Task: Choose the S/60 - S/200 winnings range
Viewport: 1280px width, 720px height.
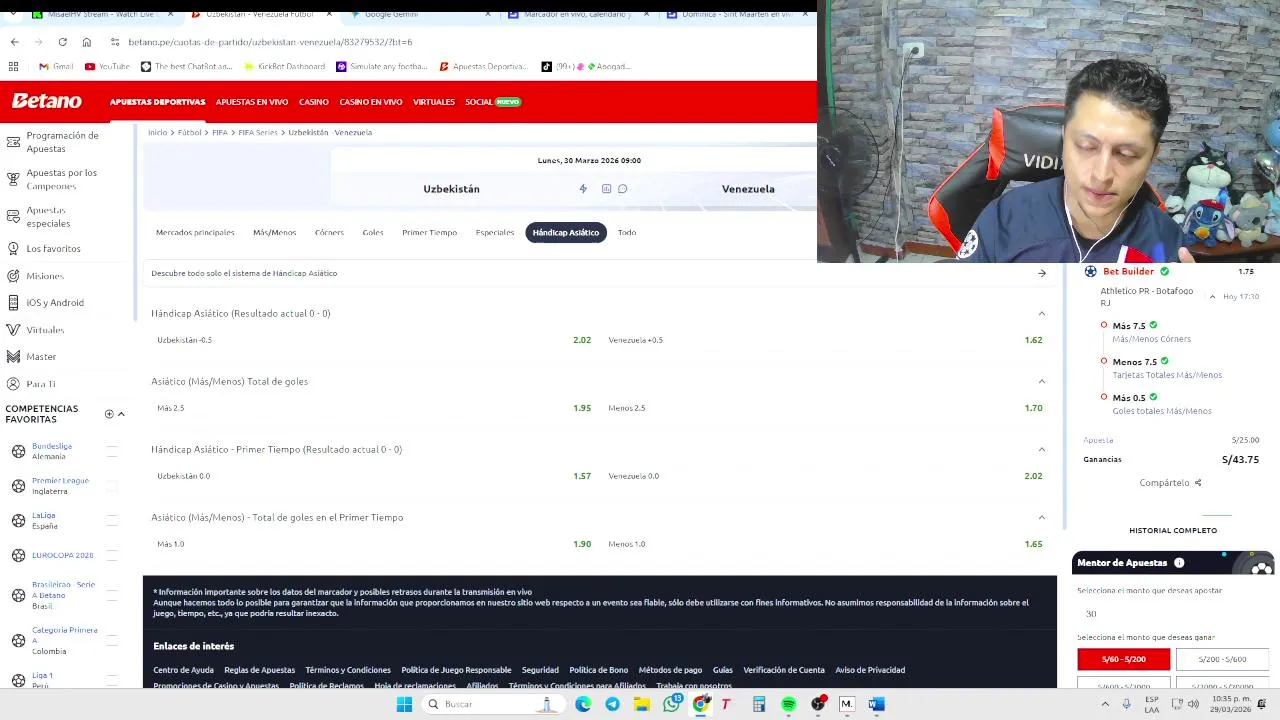Action: (1123, 659)
